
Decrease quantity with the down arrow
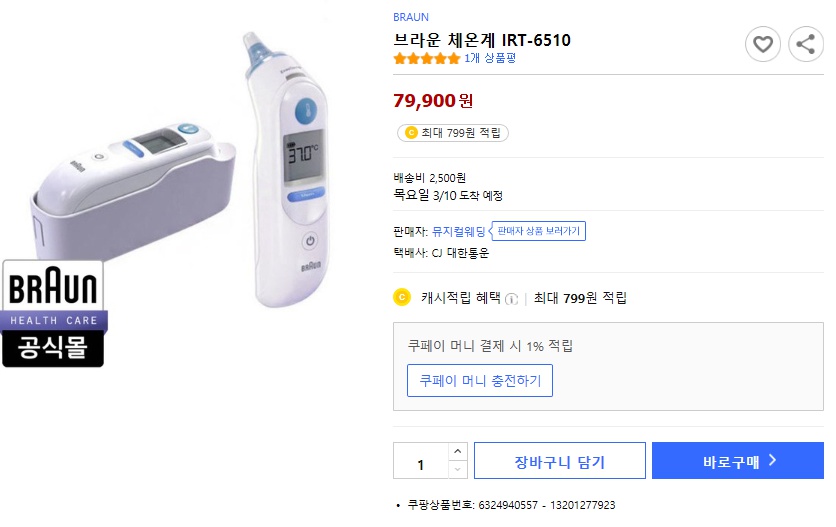457,469
